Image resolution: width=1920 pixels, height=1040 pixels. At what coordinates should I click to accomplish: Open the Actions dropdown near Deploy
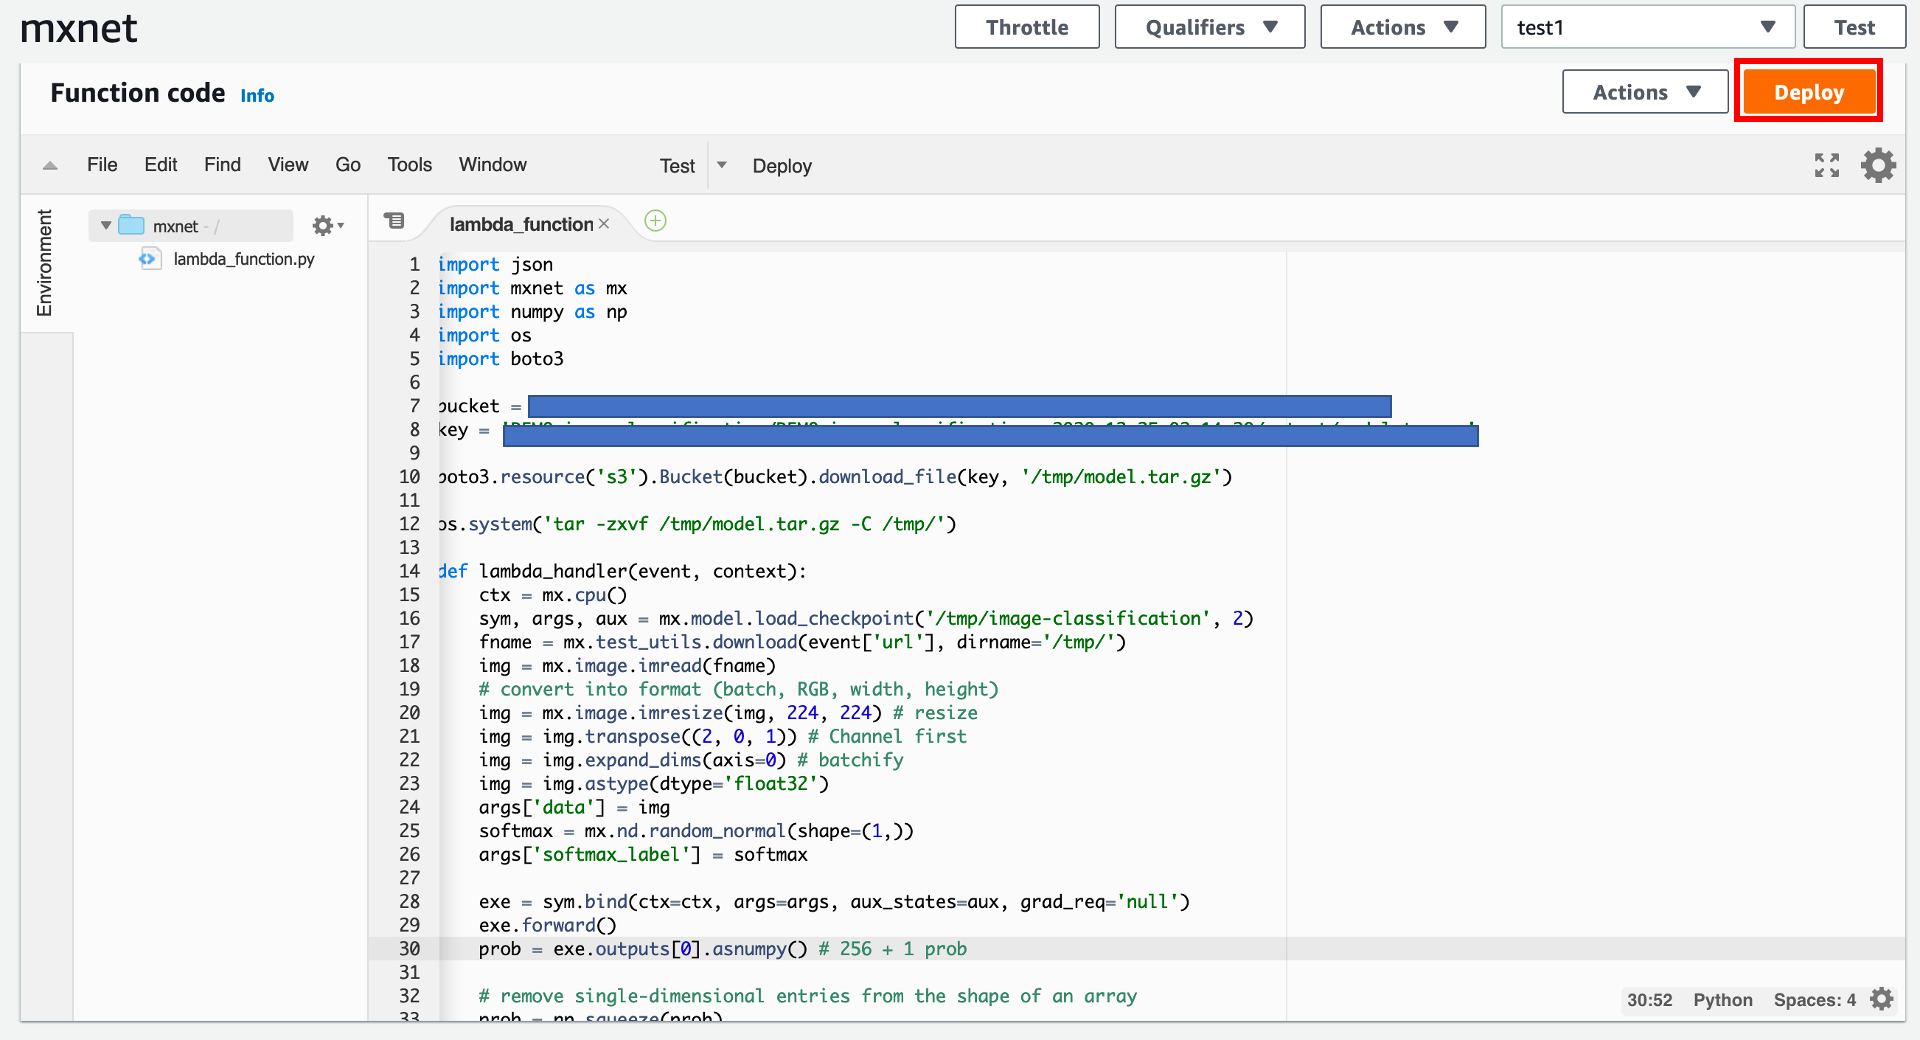pos(1644,91)
